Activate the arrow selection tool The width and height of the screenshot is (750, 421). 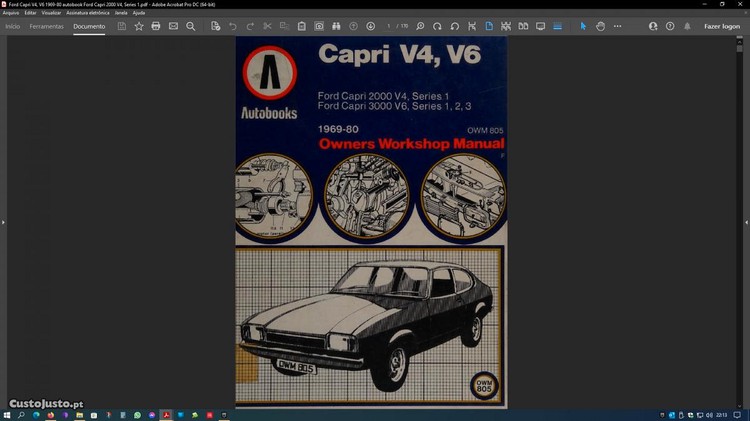click(x=584, y=26)
